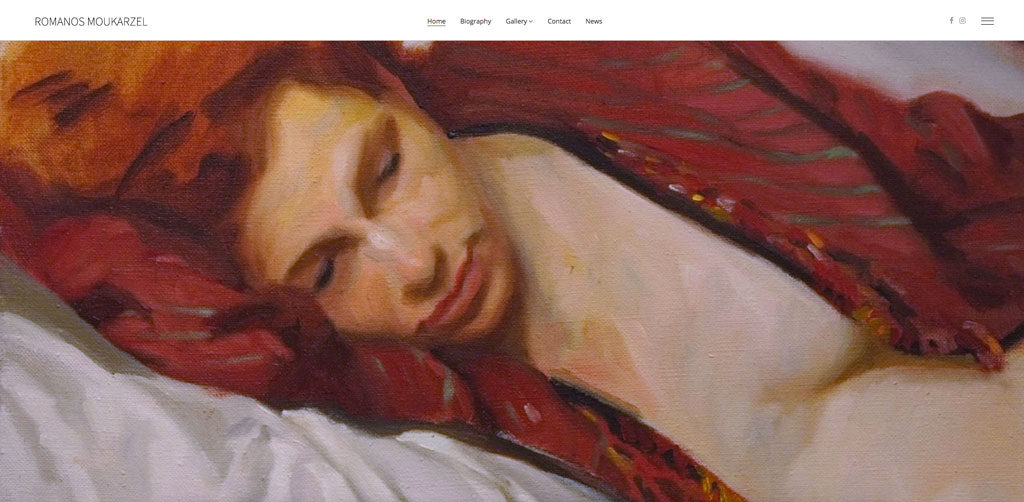
Task: Click the hero painting banner image
Action: tap(512, 272)
